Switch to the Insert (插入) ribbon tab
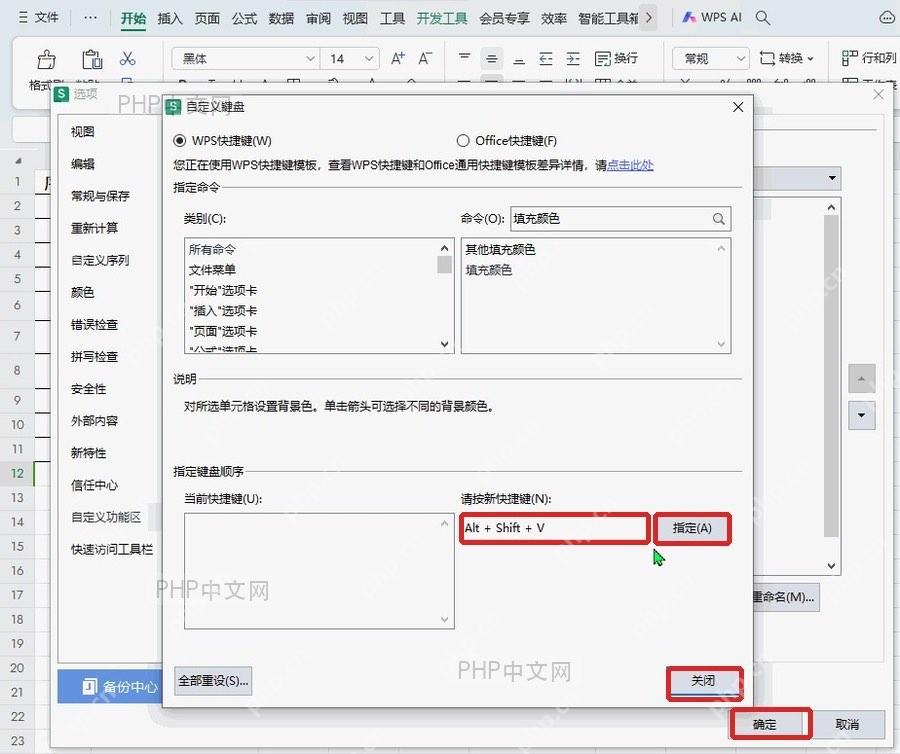Image resolution: width=900 pixels, height=754 pixels. point(170,18)
